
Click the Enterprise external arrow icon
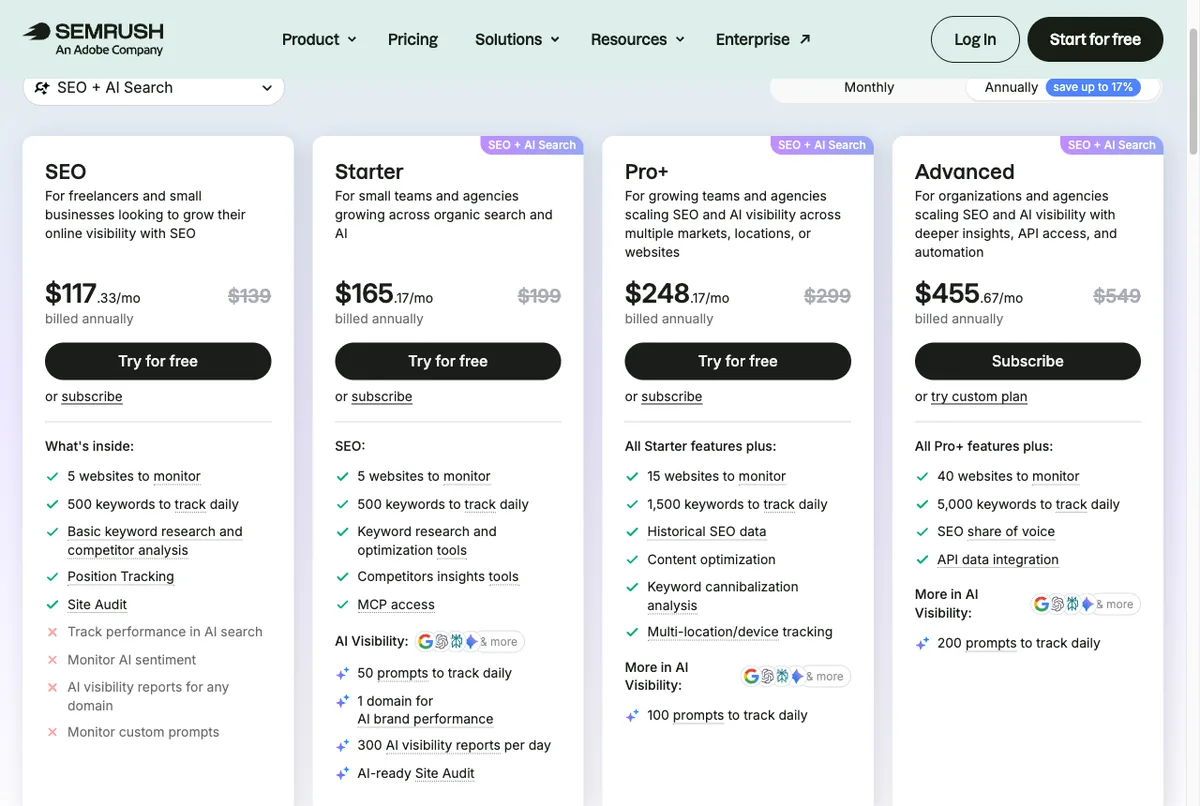point(805,39)
